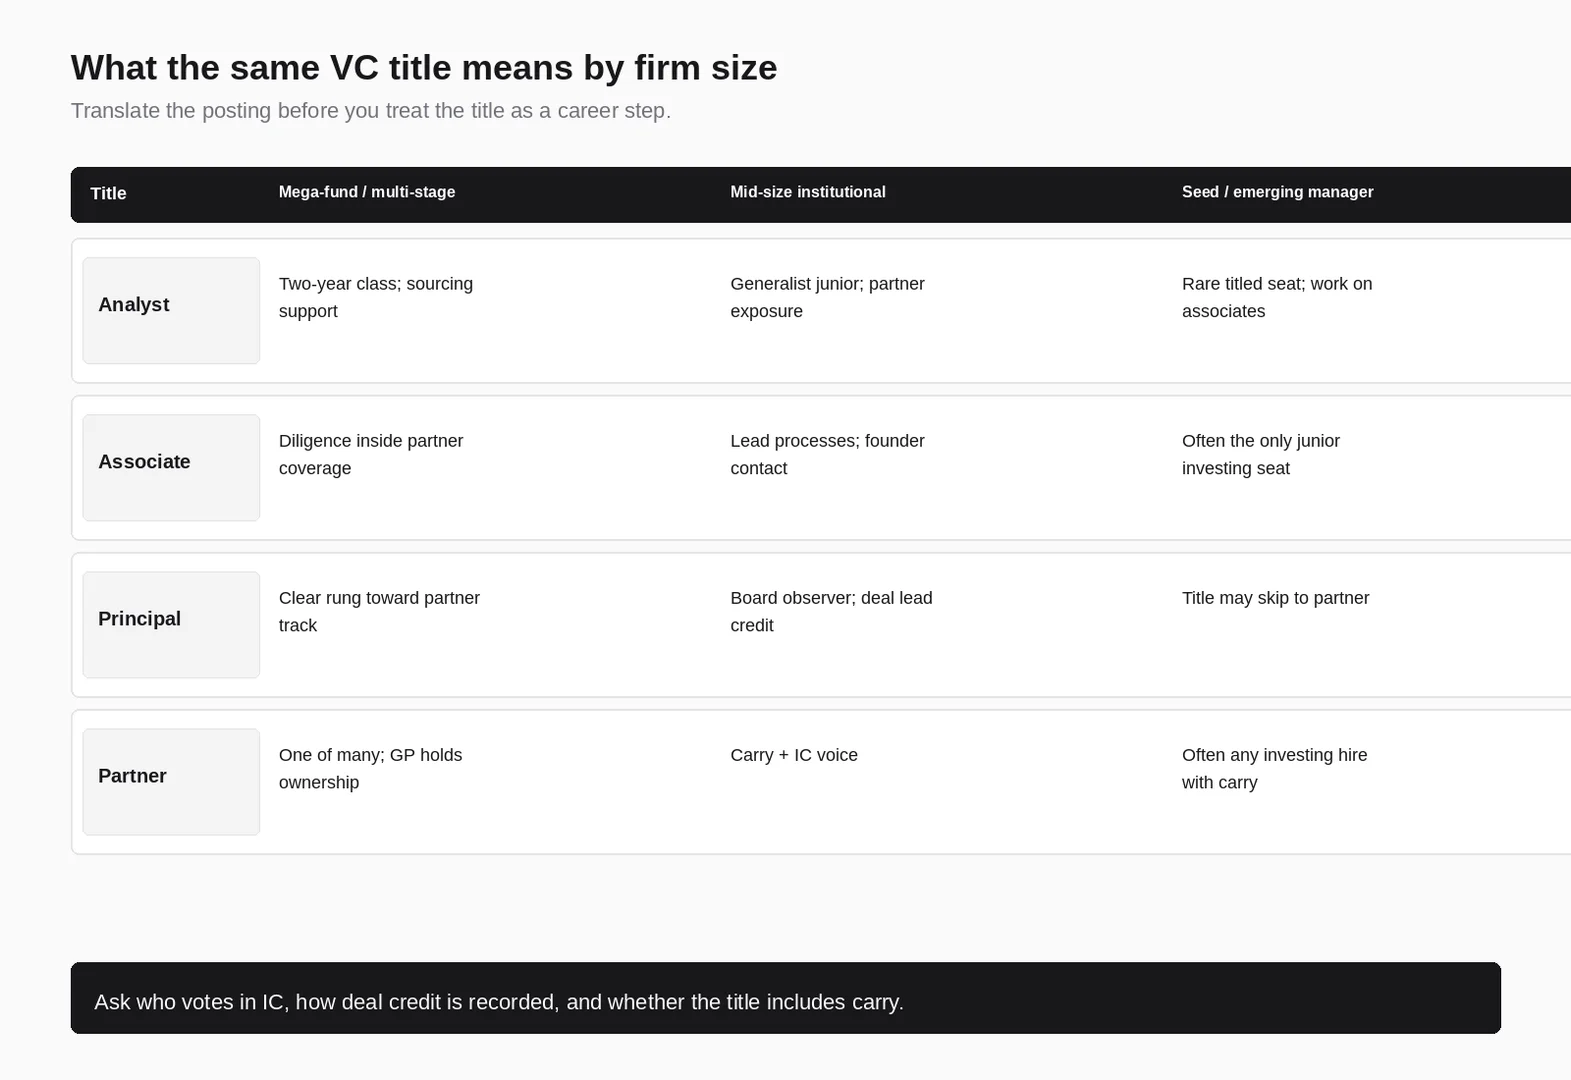Click 'Title may skip to partner' cell
Viewport: 1571px width, 1080px height.
click(1275, 598)
